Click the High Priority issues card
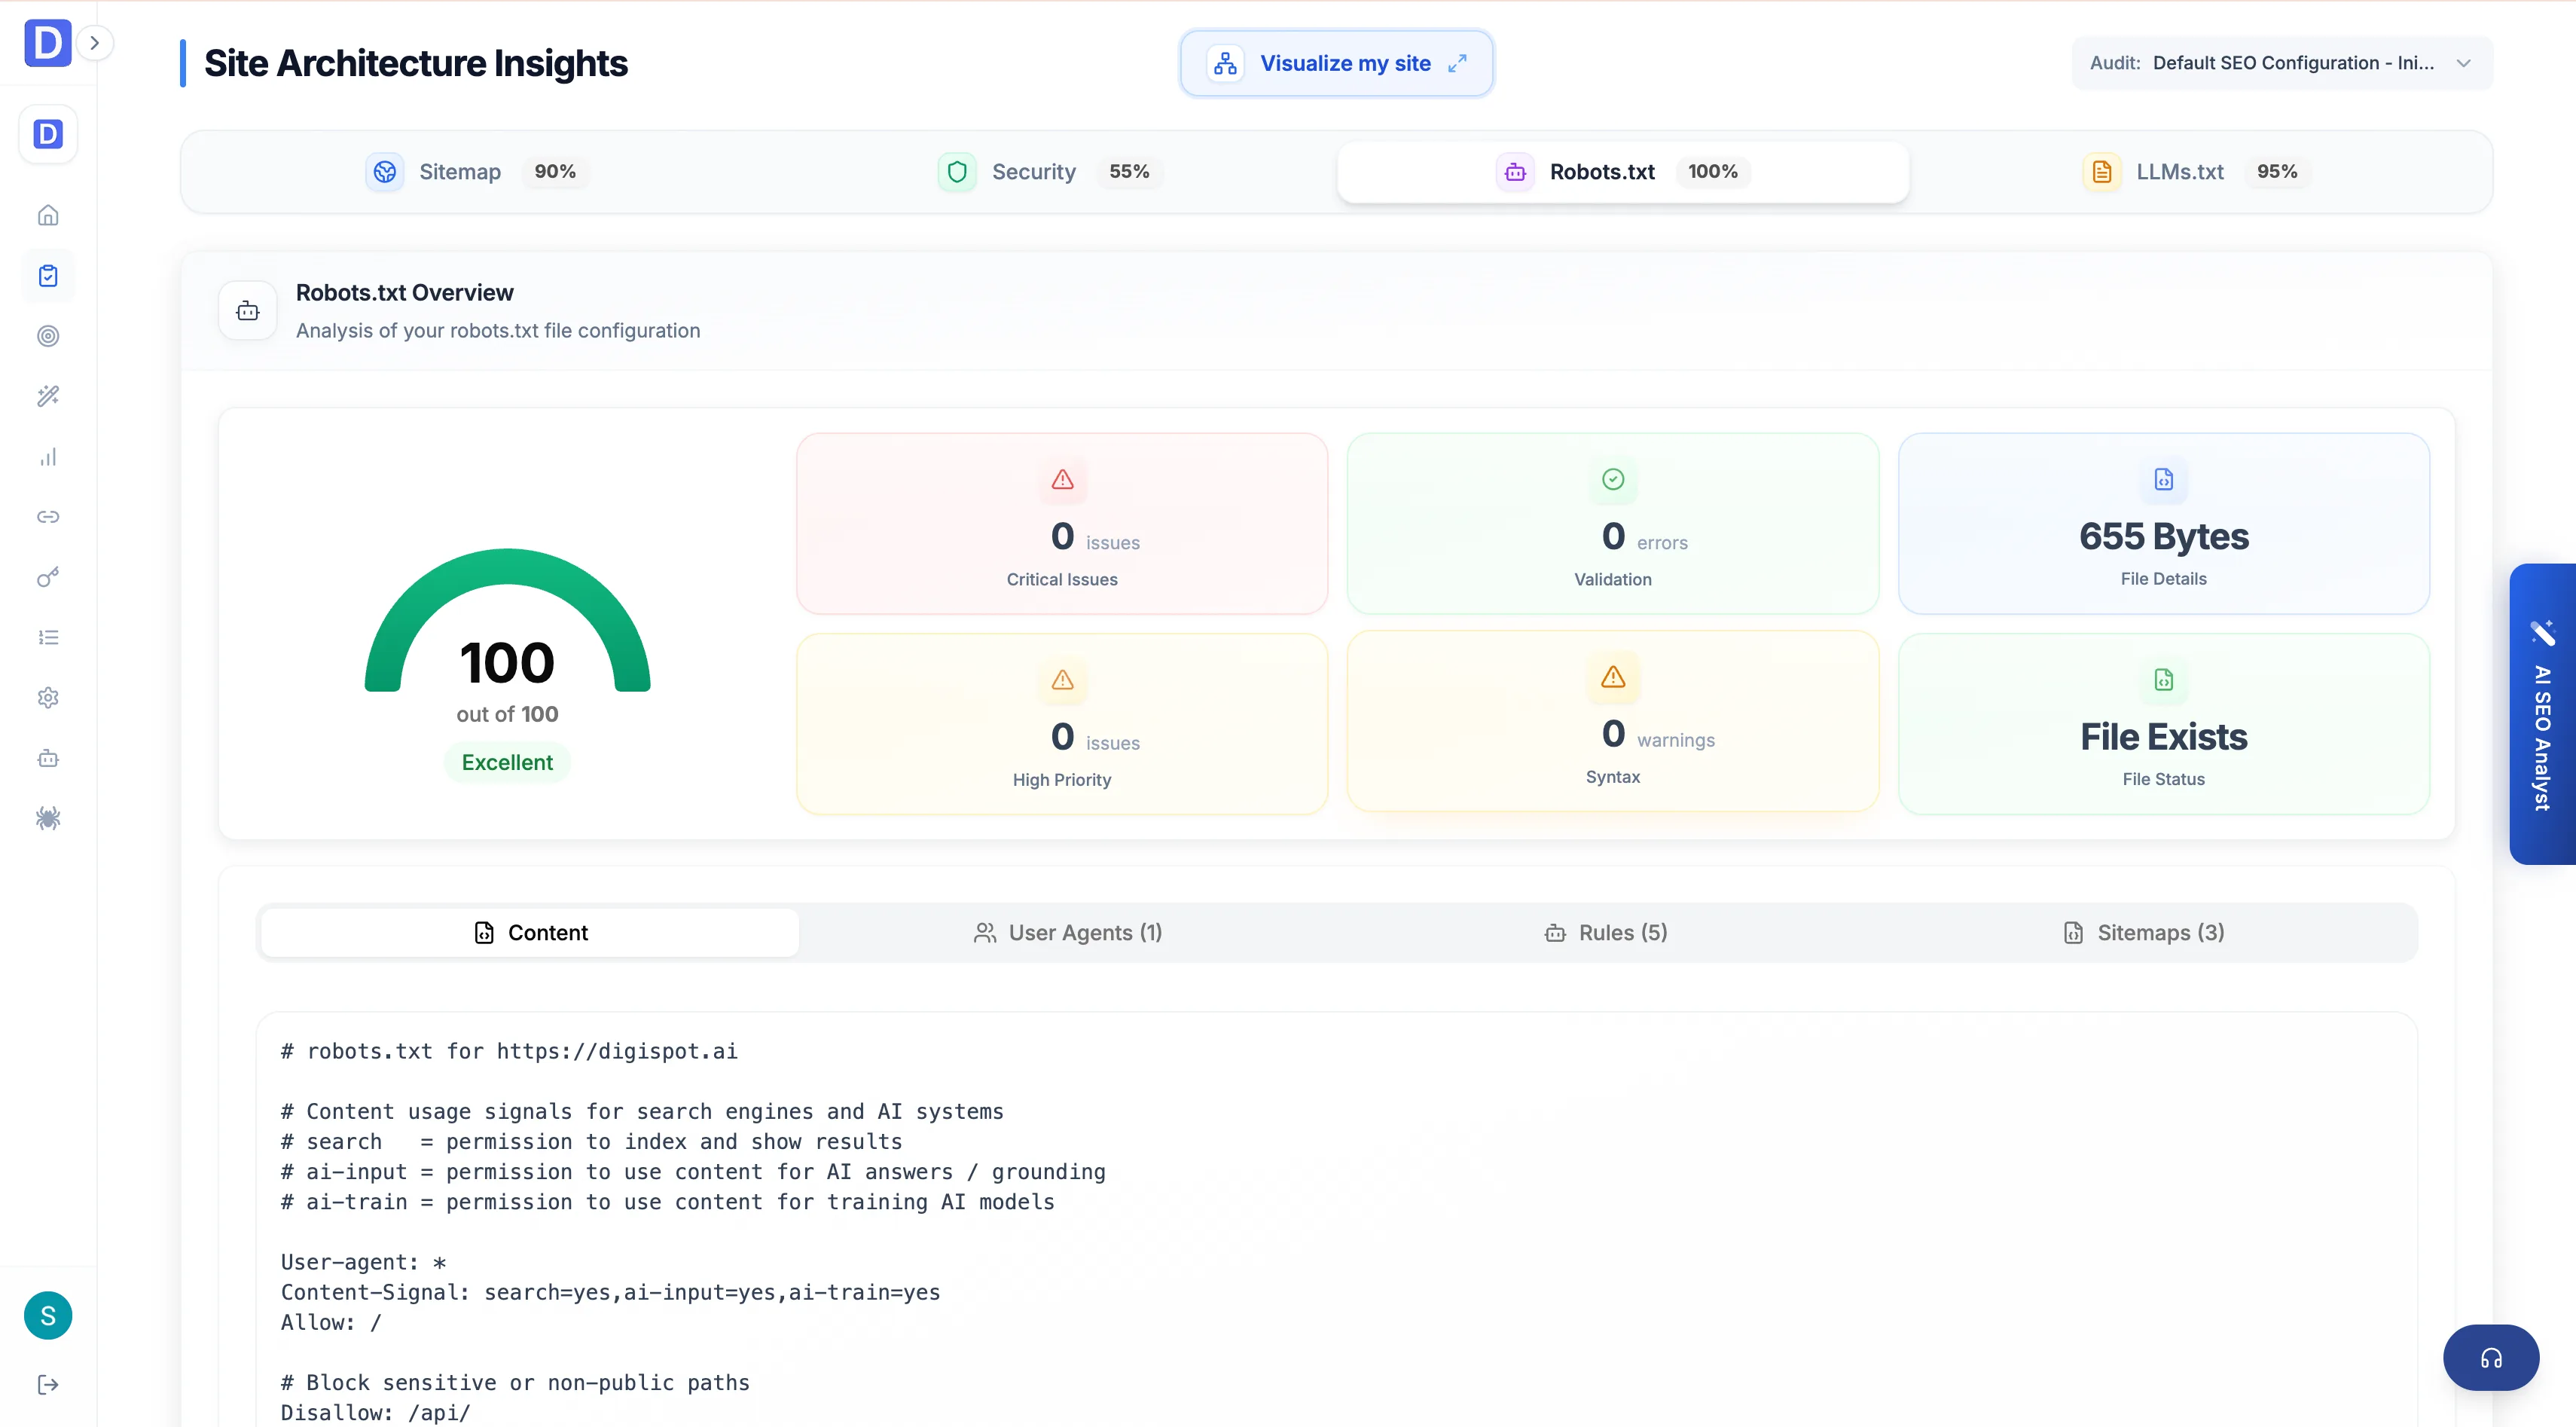Image resolution: width=2576 pixels, height=1427 pixels. (1062, 724)
